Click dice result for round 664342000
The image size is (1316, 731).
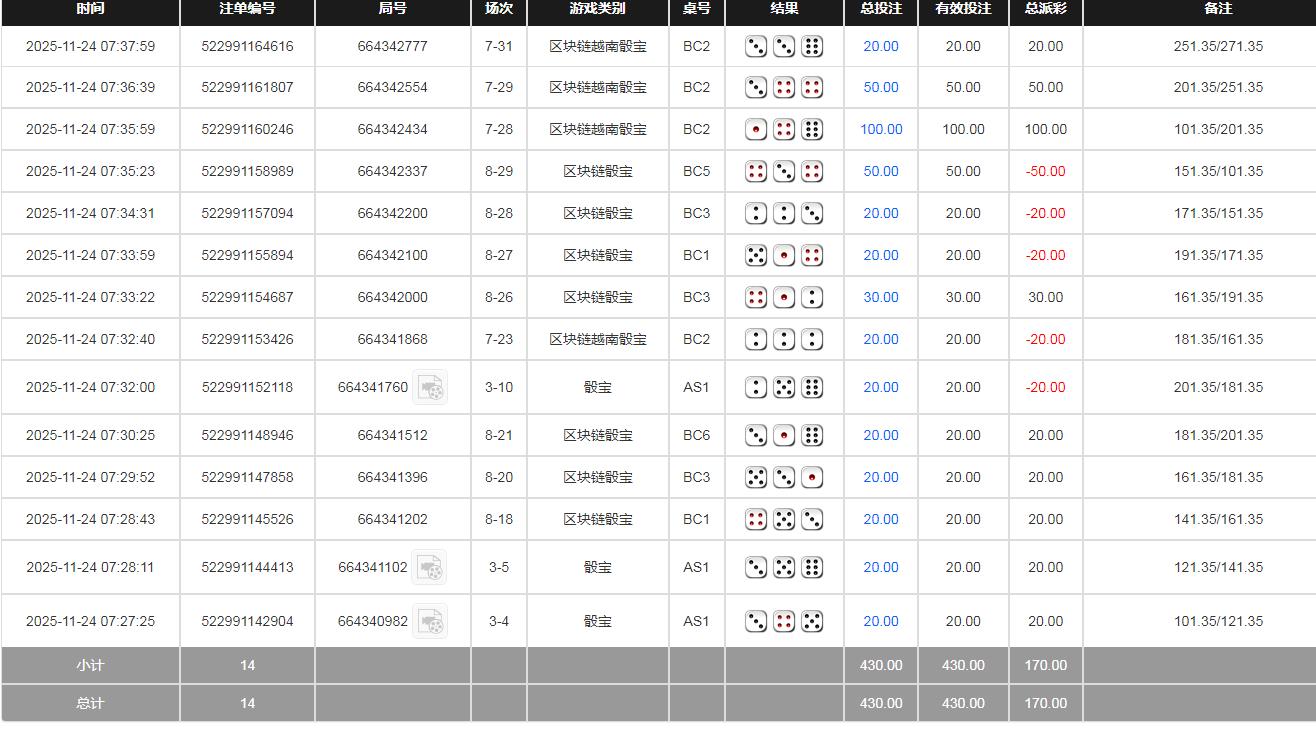(x=784, y=297)
